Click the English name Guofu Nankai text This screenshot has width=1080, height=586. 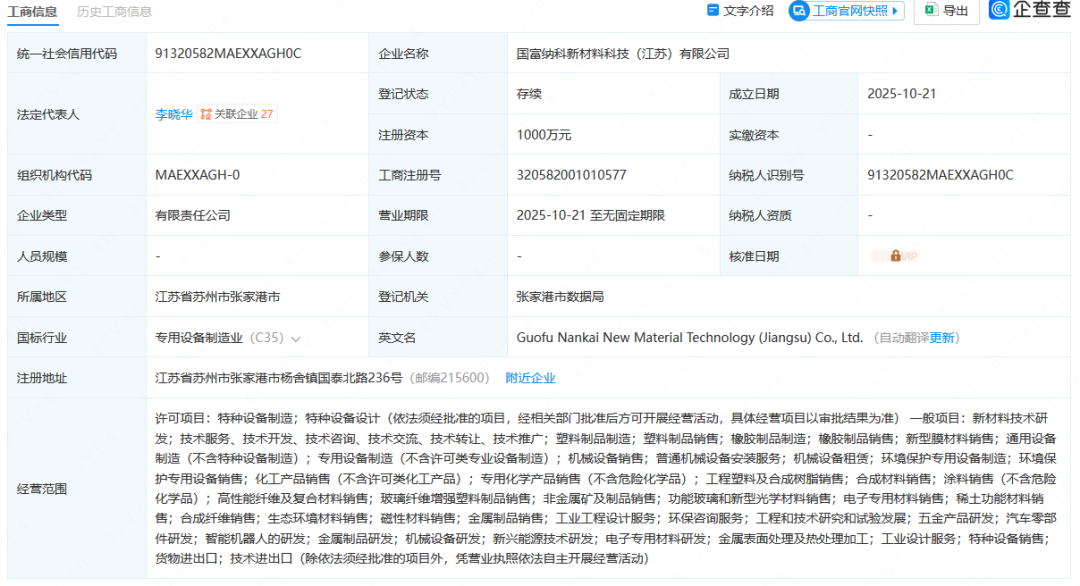pos(689,338)
